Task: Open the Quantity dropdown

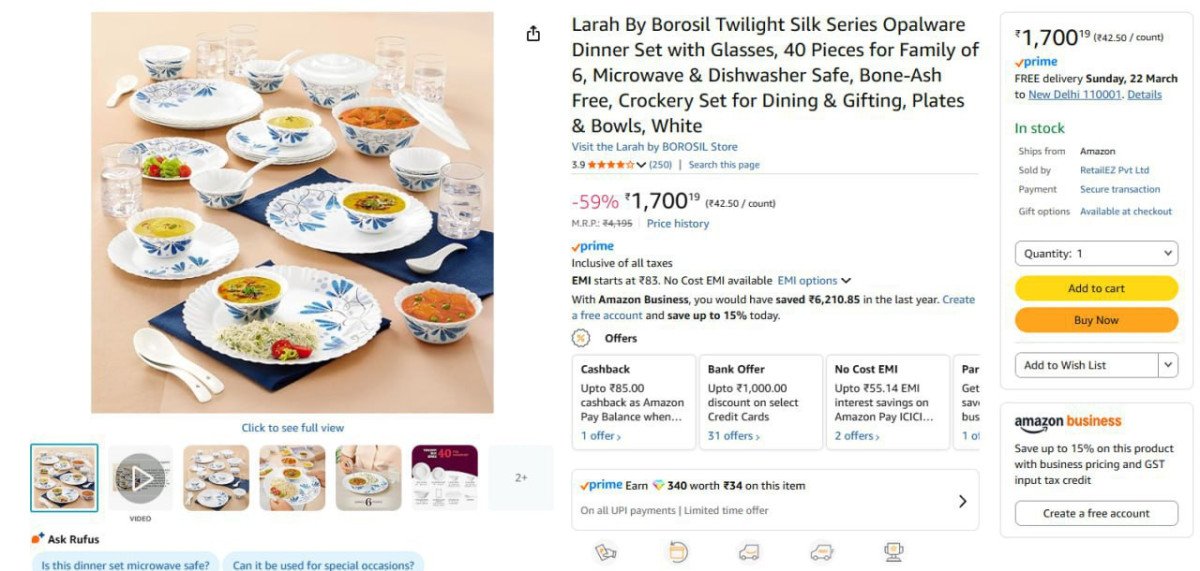Action: click(x=1096, y=254)
